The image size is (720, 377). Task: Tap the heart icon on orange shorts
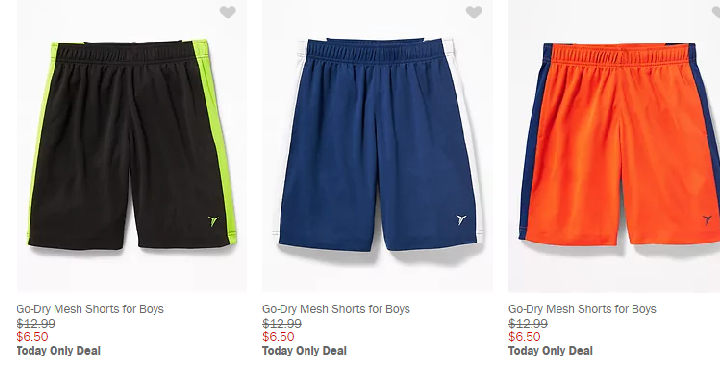pos(715,12)
